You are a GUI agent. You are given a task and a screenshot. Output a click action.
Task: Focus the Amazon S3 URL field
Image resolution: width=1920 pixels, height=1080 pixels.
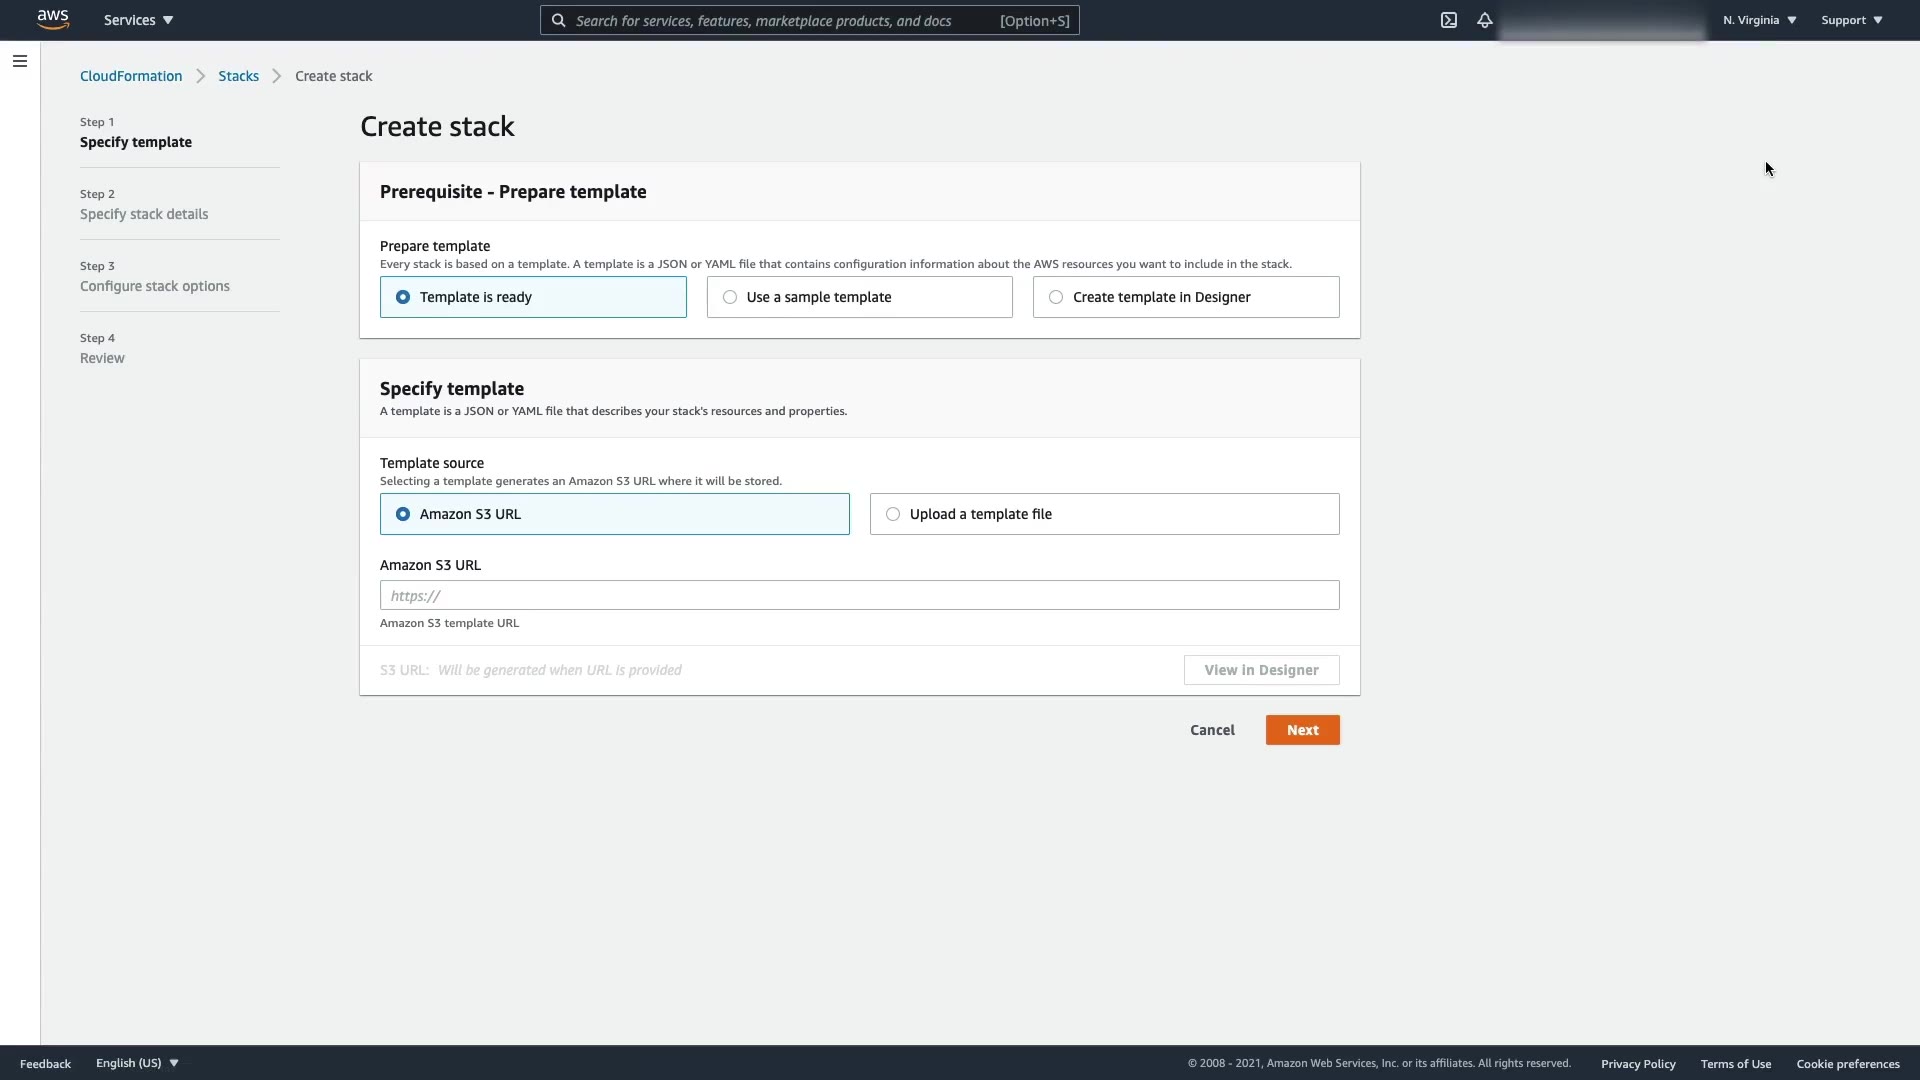pos(859,595)
